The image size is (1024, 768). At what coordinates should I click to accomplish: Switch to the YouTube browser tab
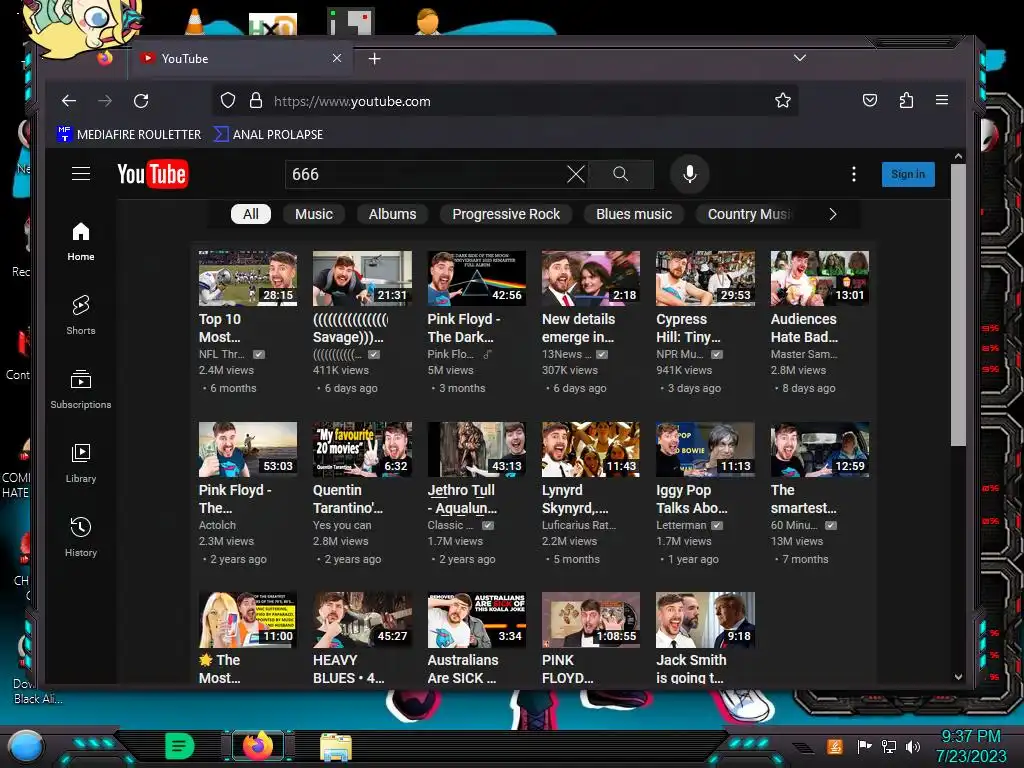(x=242, y=59)
